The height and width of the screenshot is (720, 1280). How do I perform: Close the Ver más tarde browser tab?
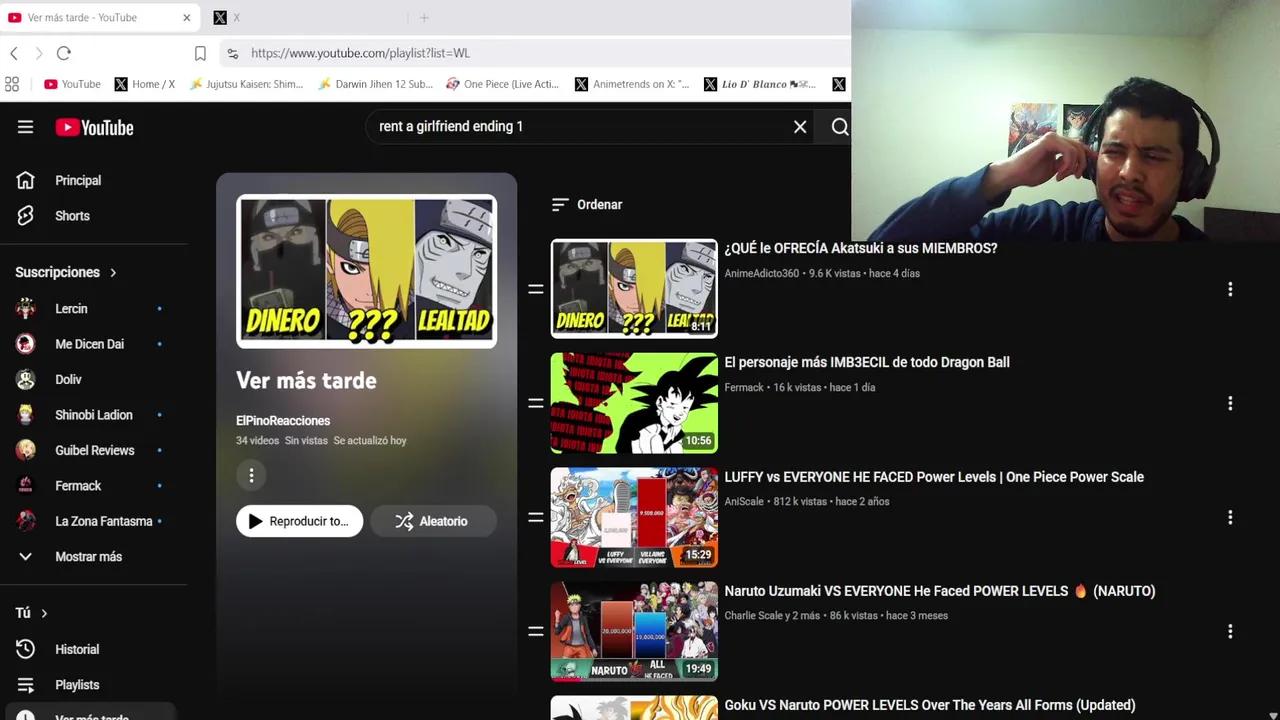186,18
